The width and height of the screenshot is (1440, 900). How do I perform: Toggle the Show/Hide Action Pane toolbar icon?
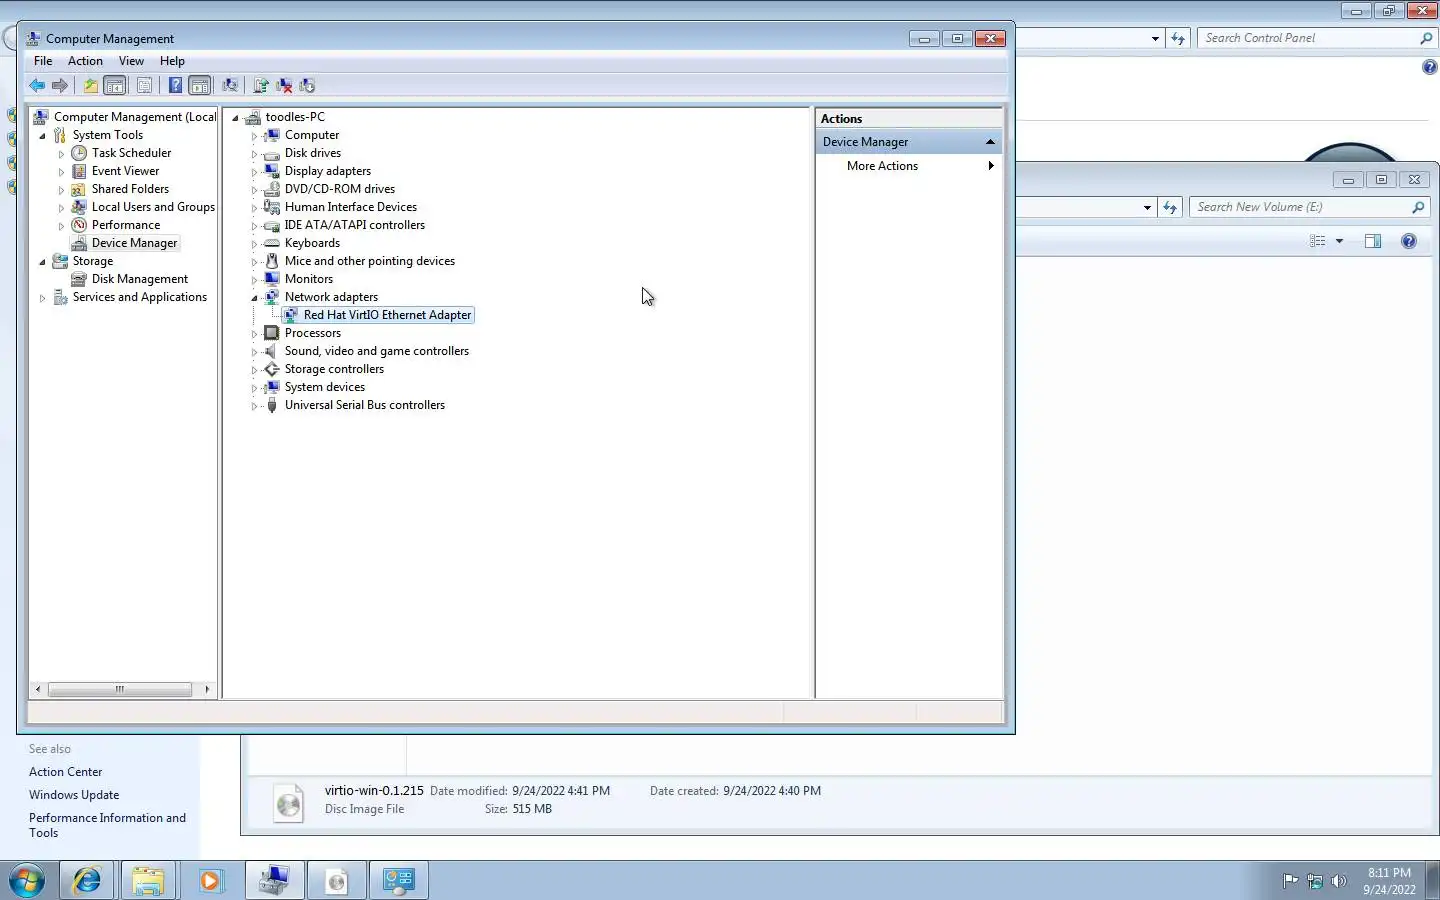pyautogui.click(x=200, y=86)
